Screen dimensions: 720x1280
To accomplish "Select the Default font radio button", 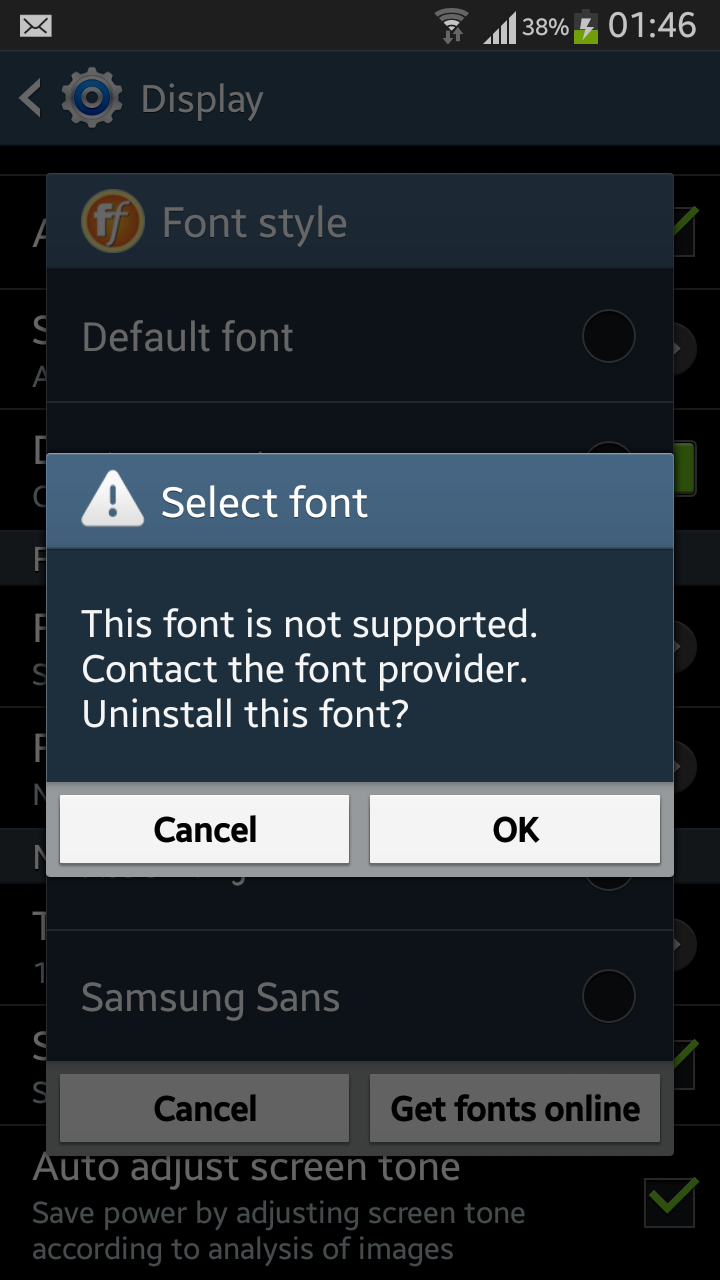I will [609, 336].
